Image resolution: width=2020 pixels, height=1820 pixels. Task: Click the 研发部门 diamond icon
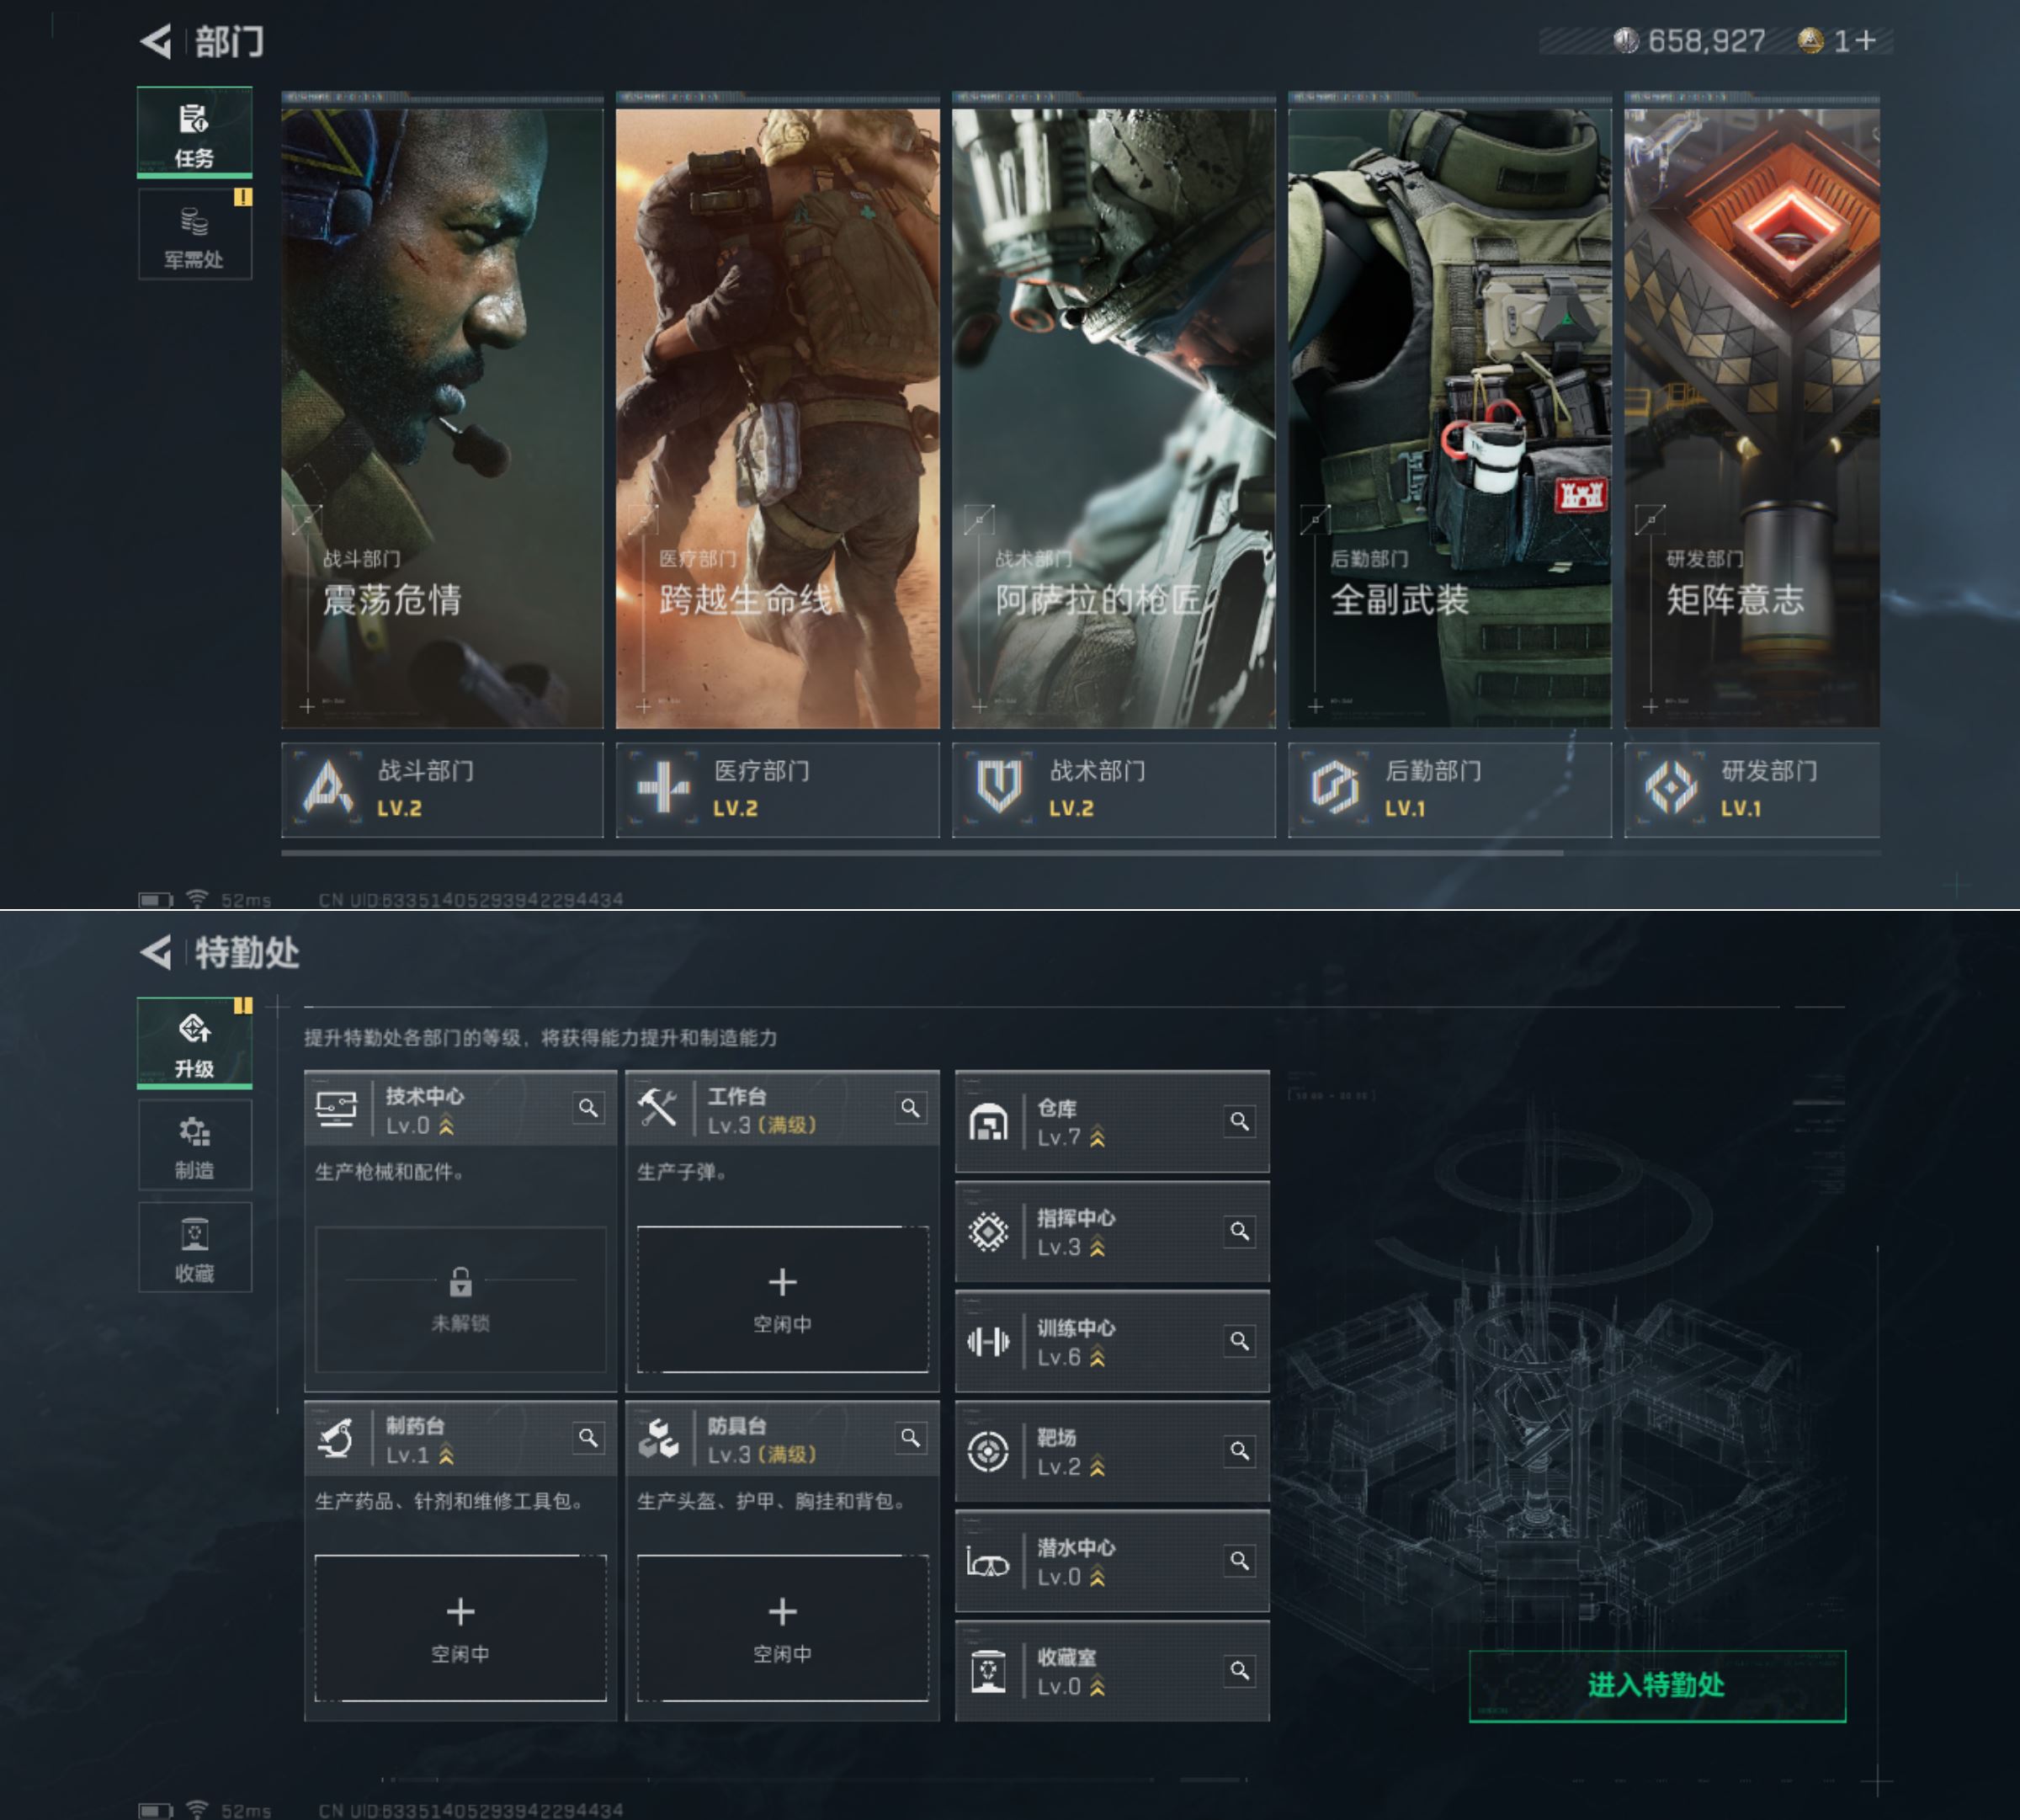(x=1671, y=787)
